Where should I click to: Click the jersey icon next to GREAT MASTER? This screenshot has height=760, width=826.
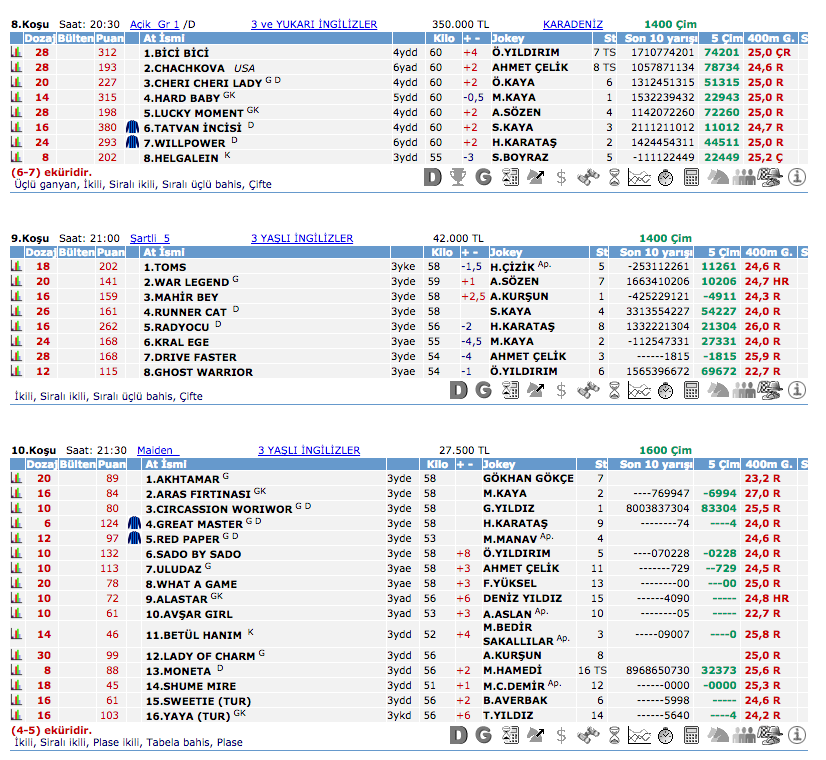tap(134, 523)
